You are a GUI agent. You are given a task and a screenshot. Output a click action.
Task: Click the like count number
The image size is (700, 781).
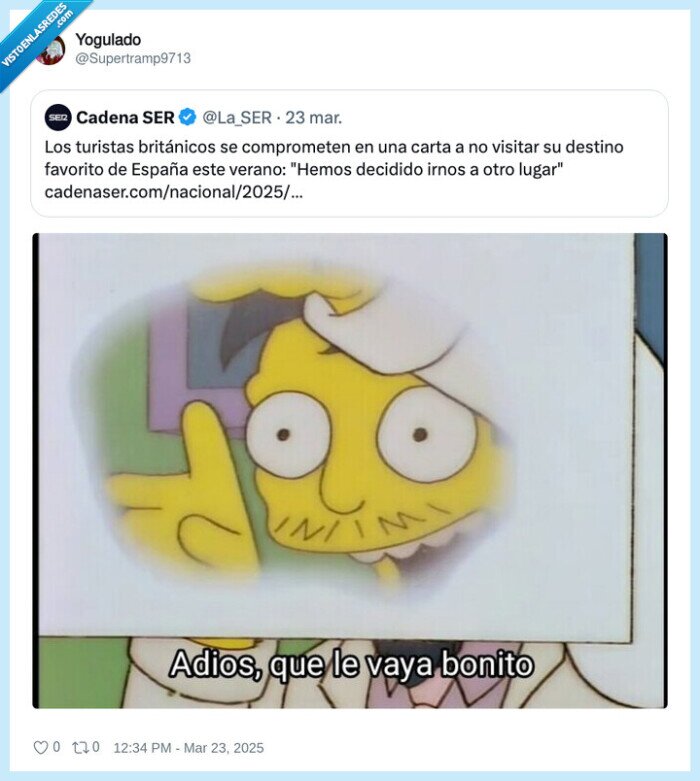(x=56, y=747)
